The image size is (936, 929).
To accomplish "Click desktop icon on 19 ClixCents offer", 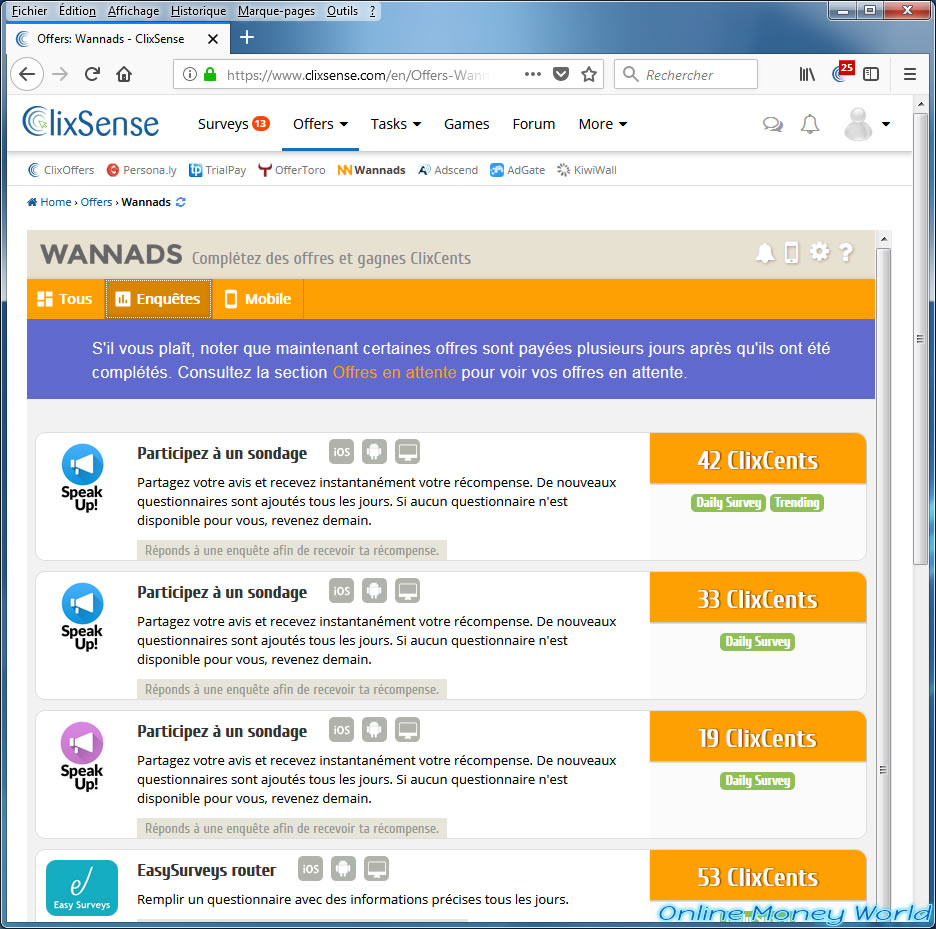I will 408,730.
